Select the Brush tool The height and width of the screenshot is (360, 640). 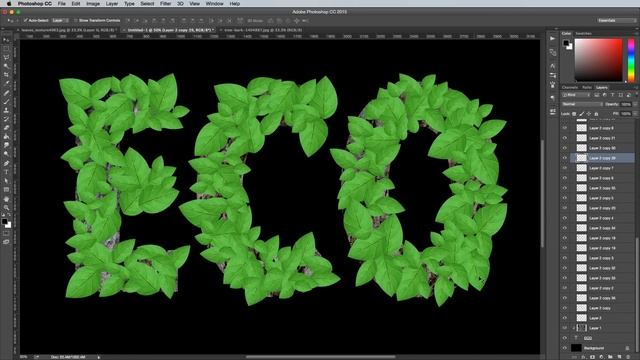pyautogui.click(x=6, y=101)
